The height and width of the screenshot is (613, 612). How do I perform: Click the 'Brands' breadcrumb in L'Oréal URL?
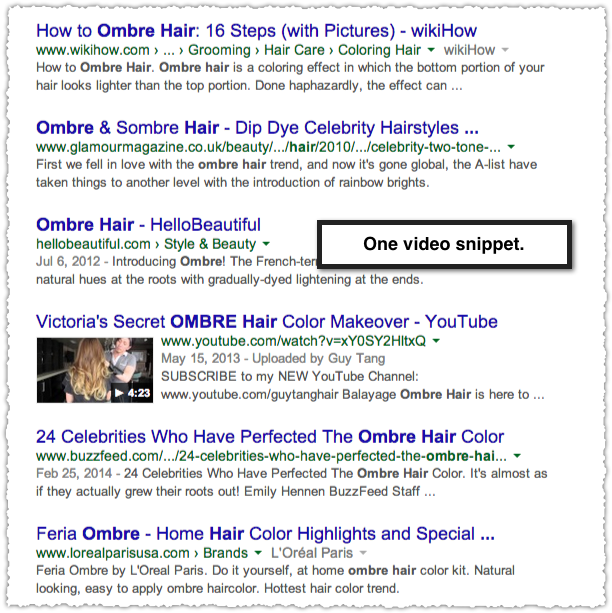point(226,553)
